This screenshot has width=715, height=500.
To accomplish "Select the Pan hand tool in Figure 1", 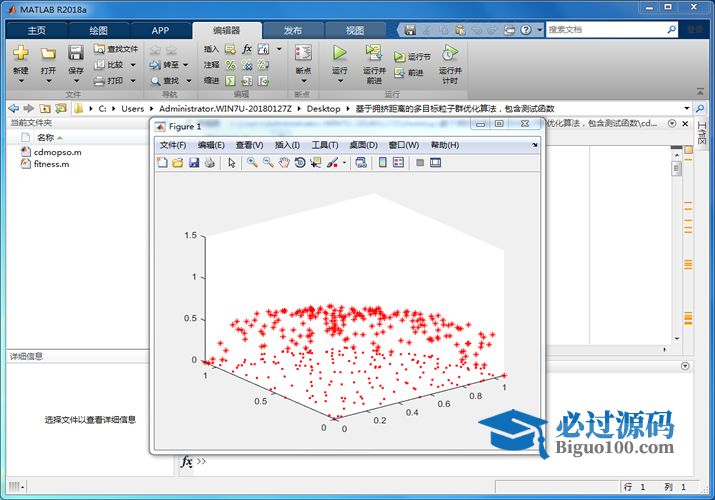I will tap(285, 163).
